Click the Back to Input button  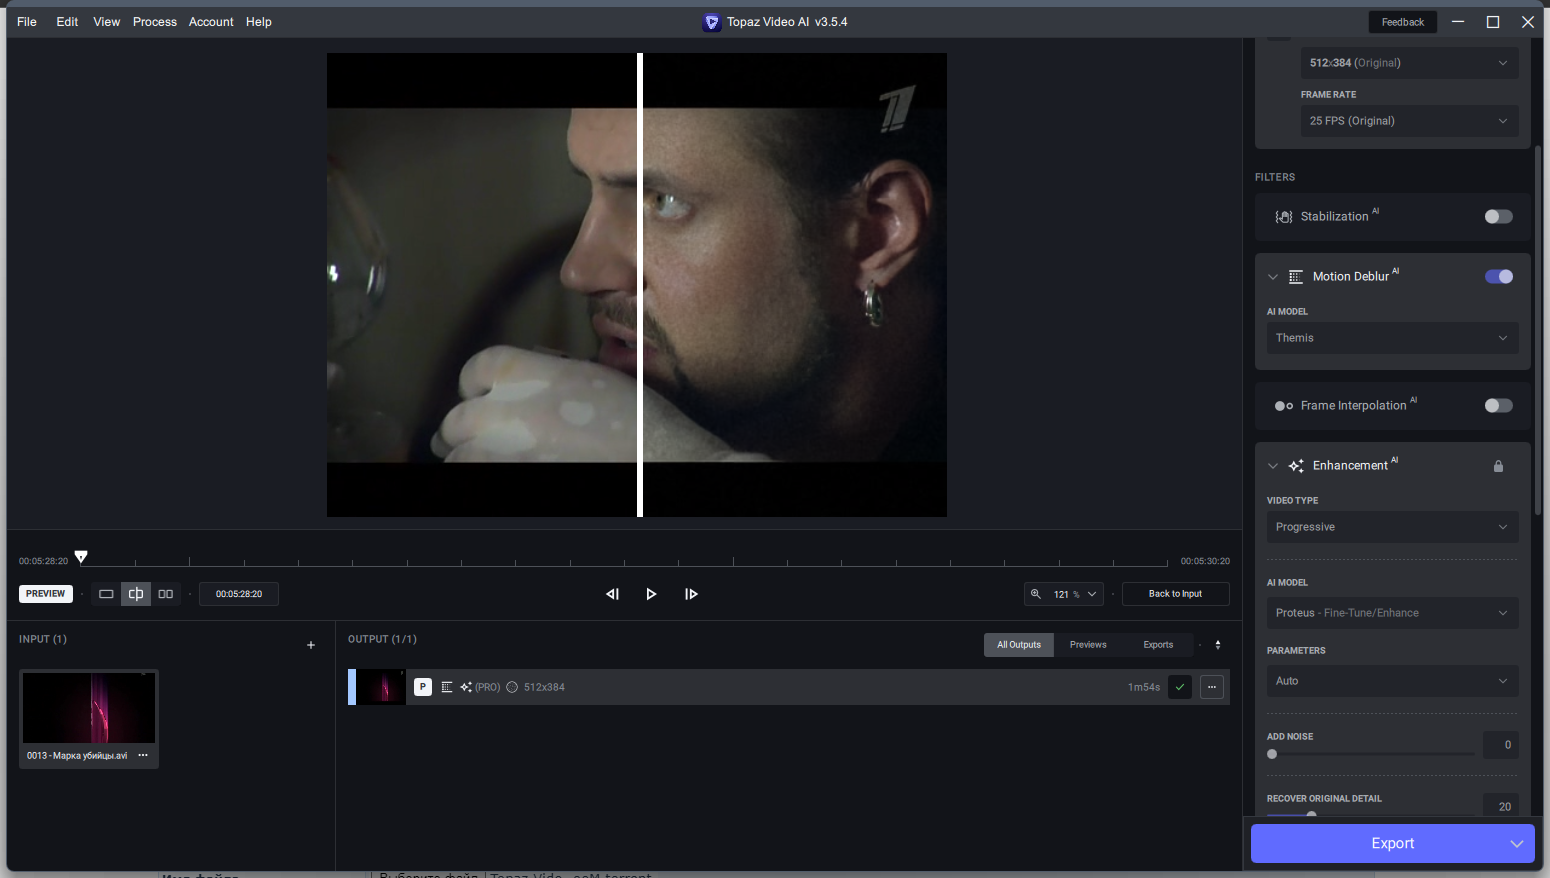[1175, 594]
